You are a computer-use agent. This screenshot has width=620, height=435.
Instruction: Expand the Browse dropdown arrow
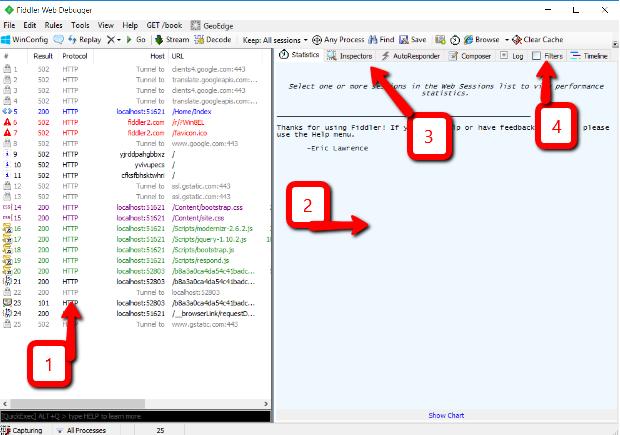[507, 40]
